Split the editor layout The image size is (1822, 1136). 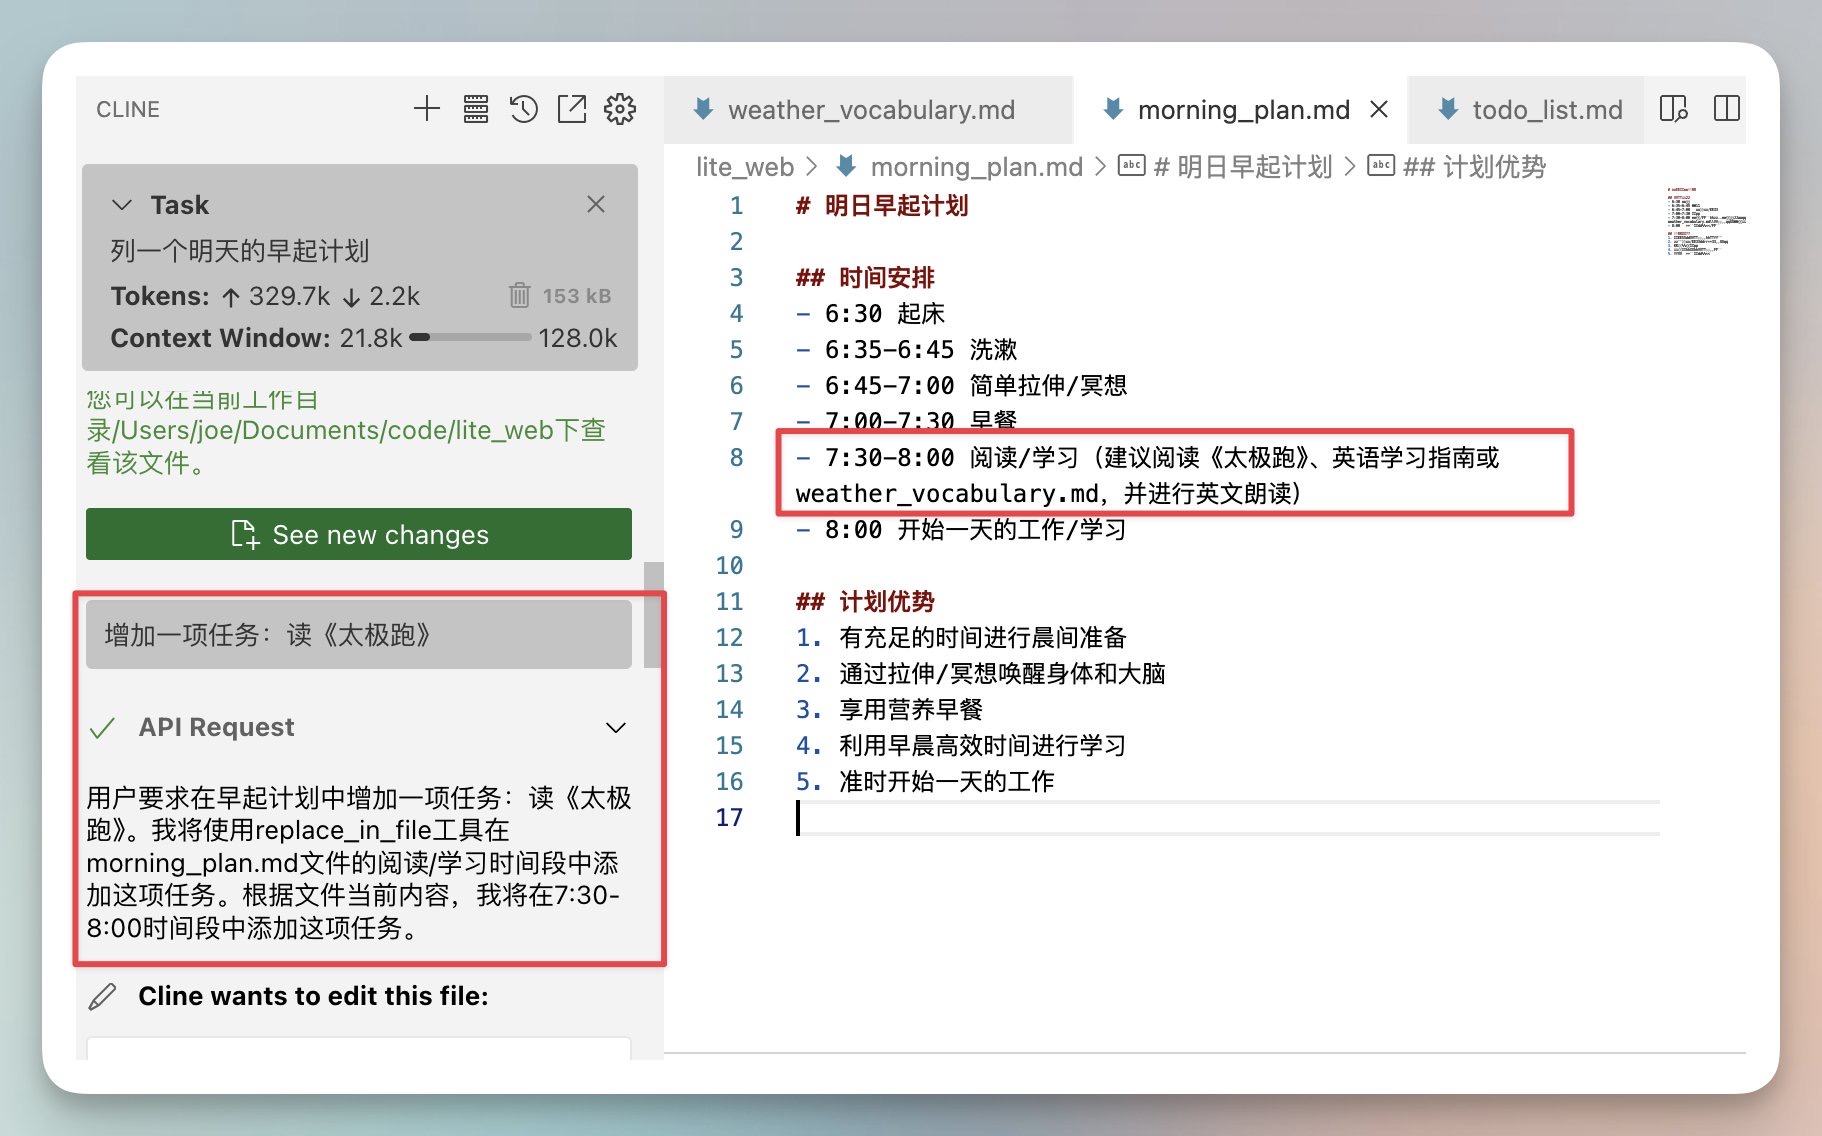click(1726, 109)
